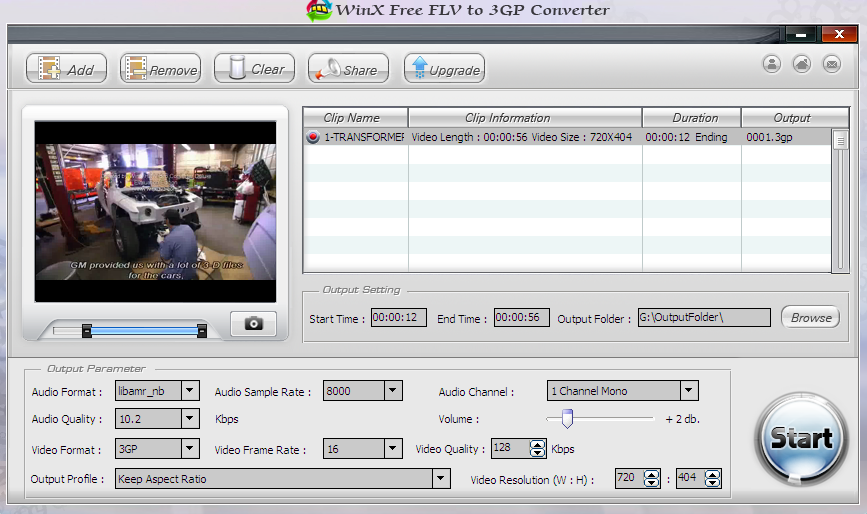Click the Start Time field

399,317
